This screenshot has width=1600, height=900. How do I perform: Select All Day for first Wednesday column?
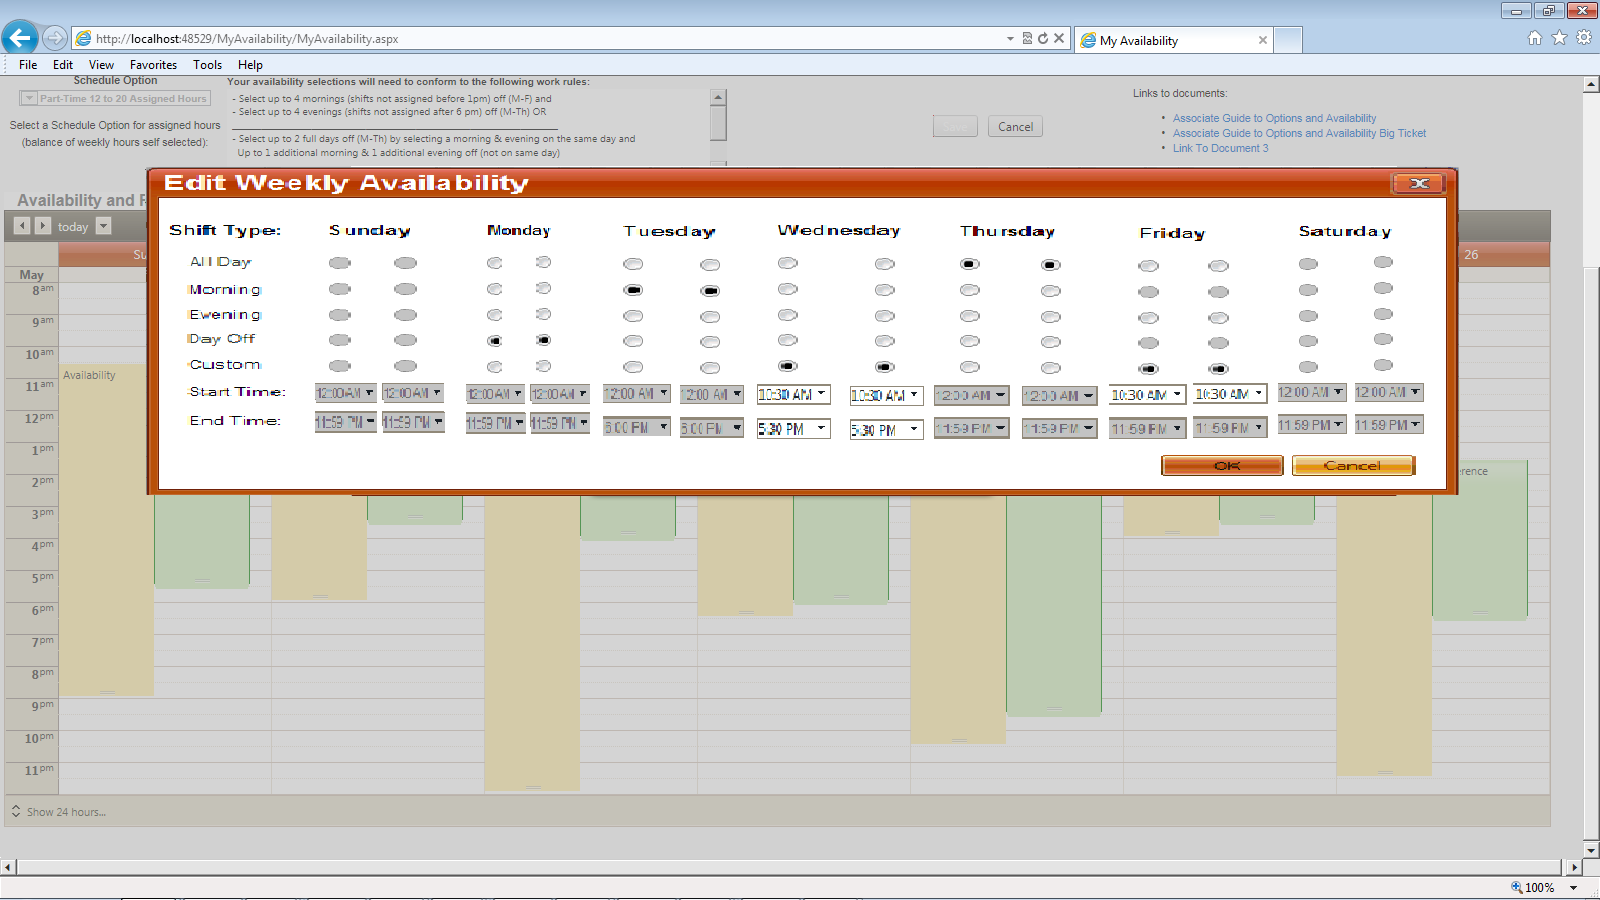click(x=788, y=263)
